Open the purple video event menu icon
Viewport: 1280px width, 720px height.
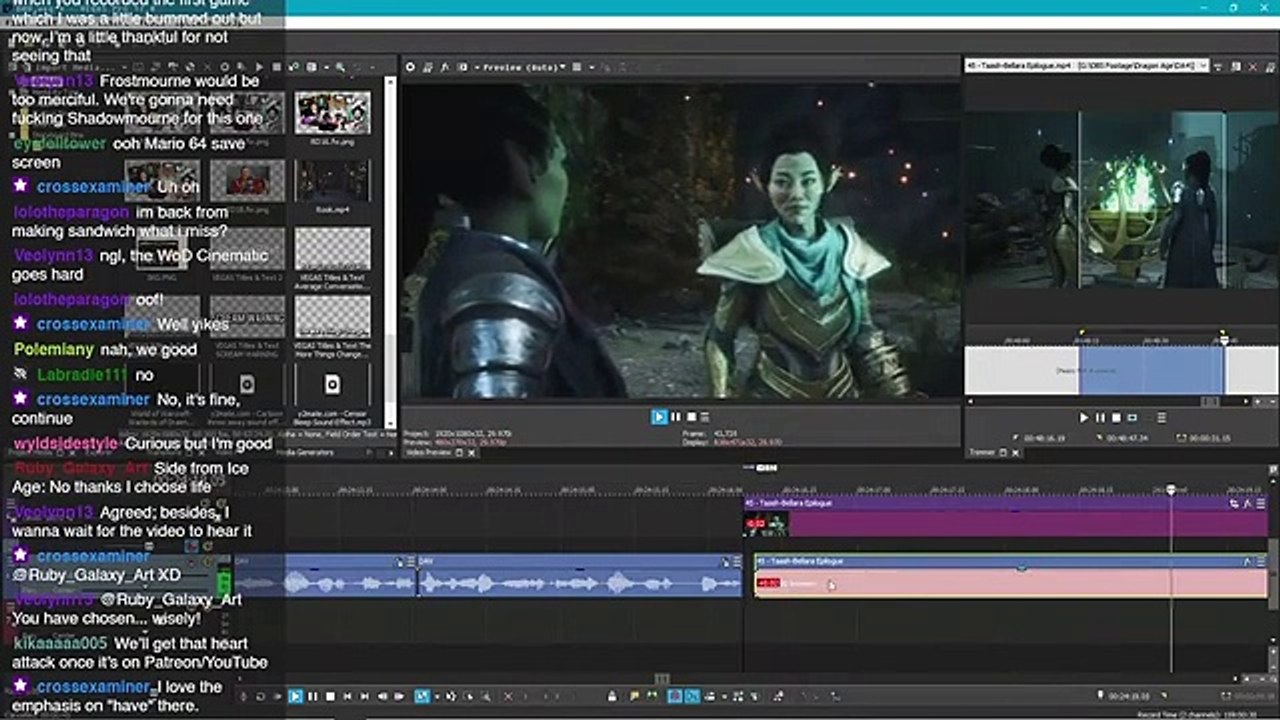(x=1261, y=504)
